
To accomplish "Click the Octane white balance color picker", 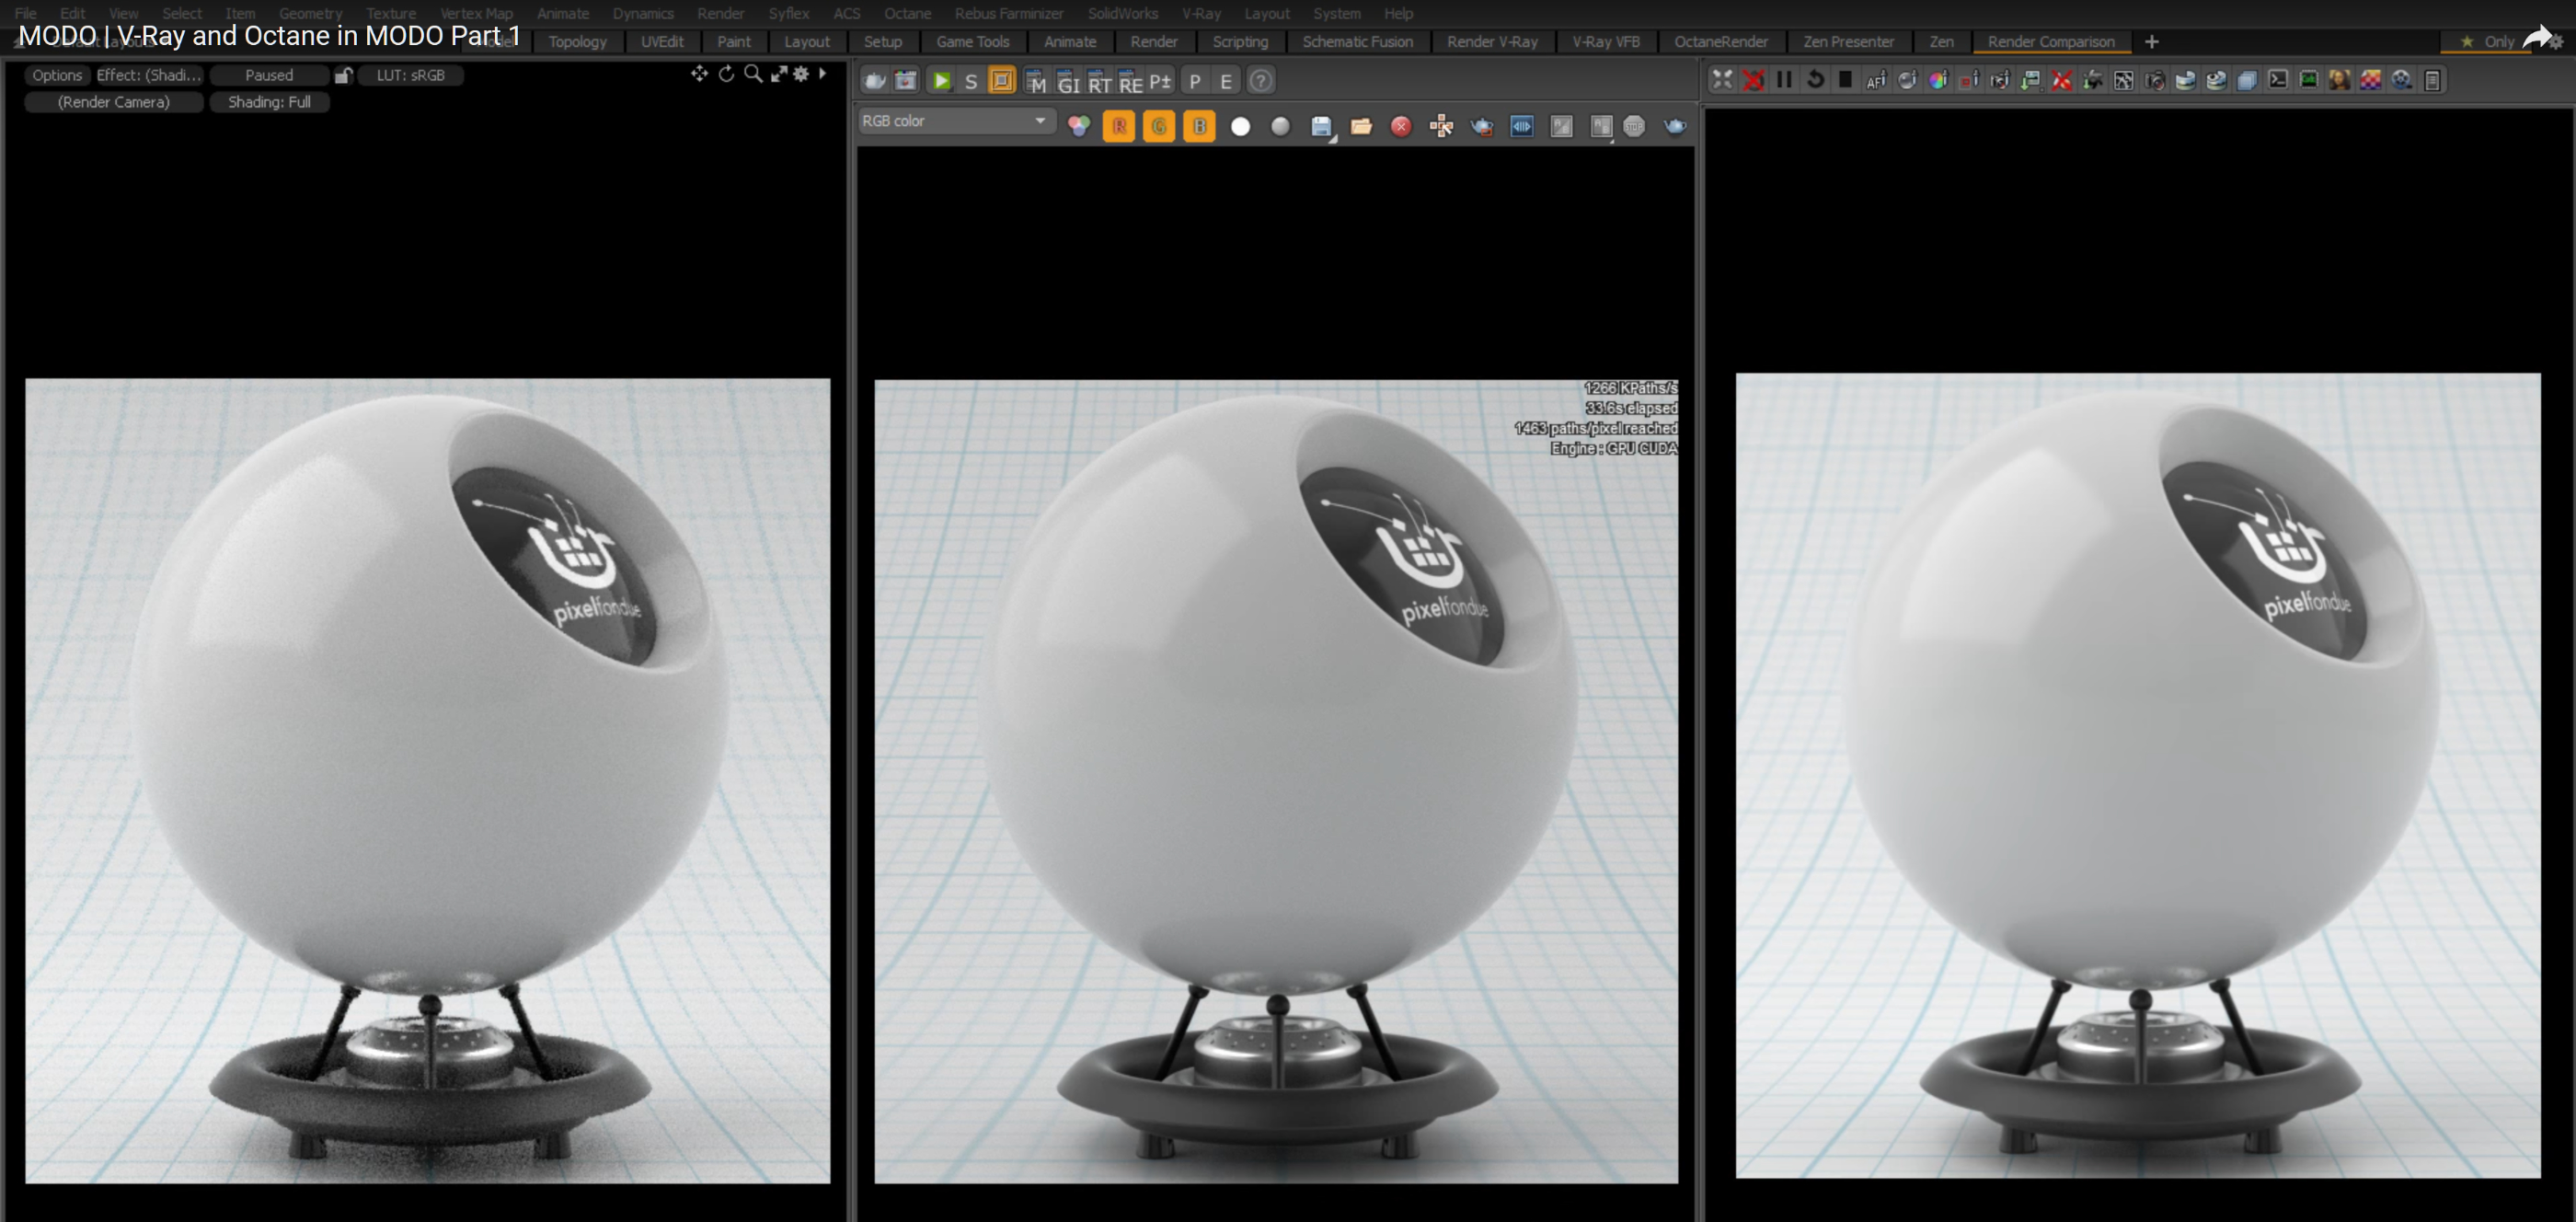I will click(x=1938, y=80).
